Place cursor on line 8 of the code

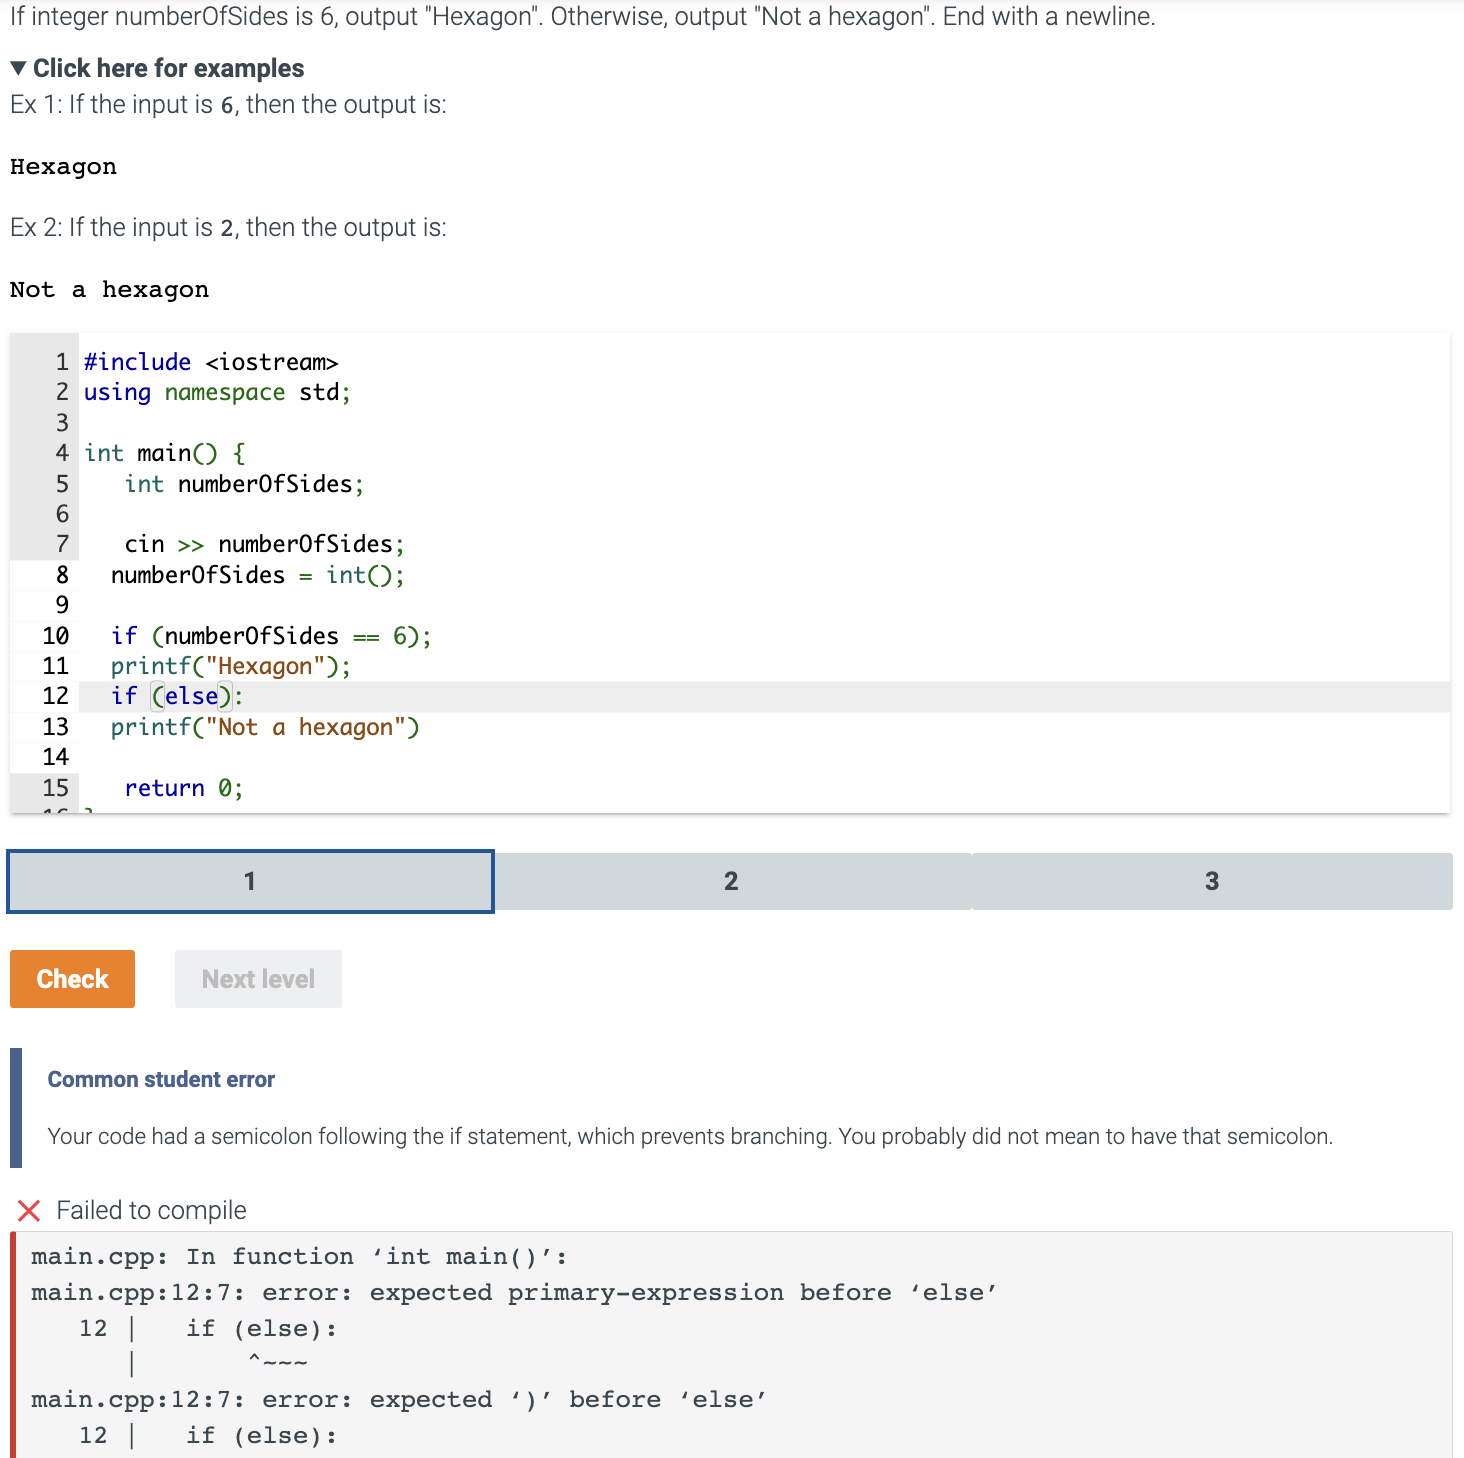255,575
